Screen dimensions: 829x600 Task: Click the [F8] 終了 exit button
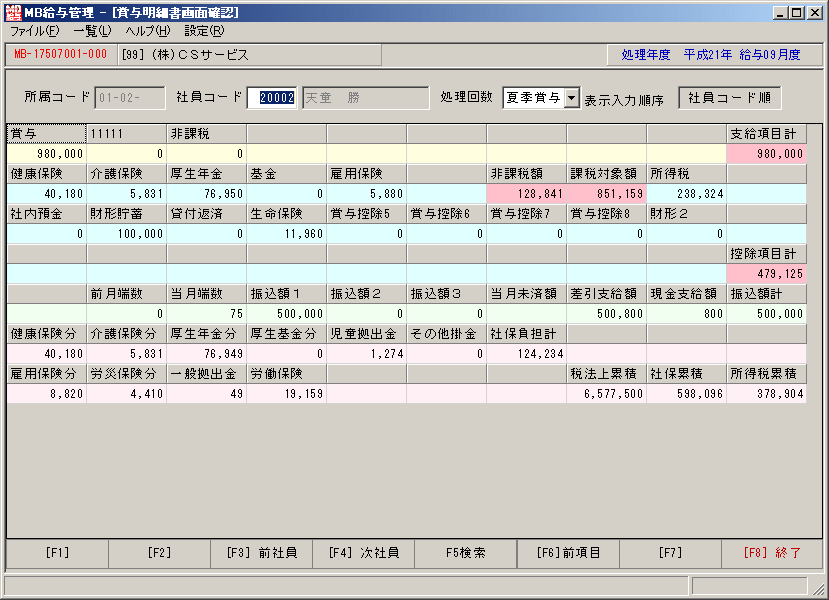(772, 553)
